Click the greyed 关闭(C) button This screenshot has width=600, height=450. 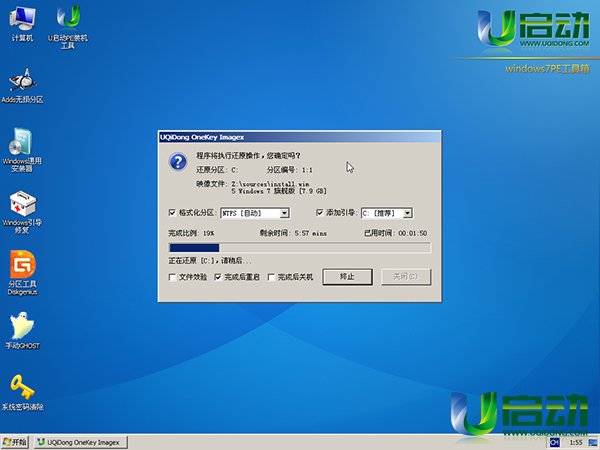(406, 277)
